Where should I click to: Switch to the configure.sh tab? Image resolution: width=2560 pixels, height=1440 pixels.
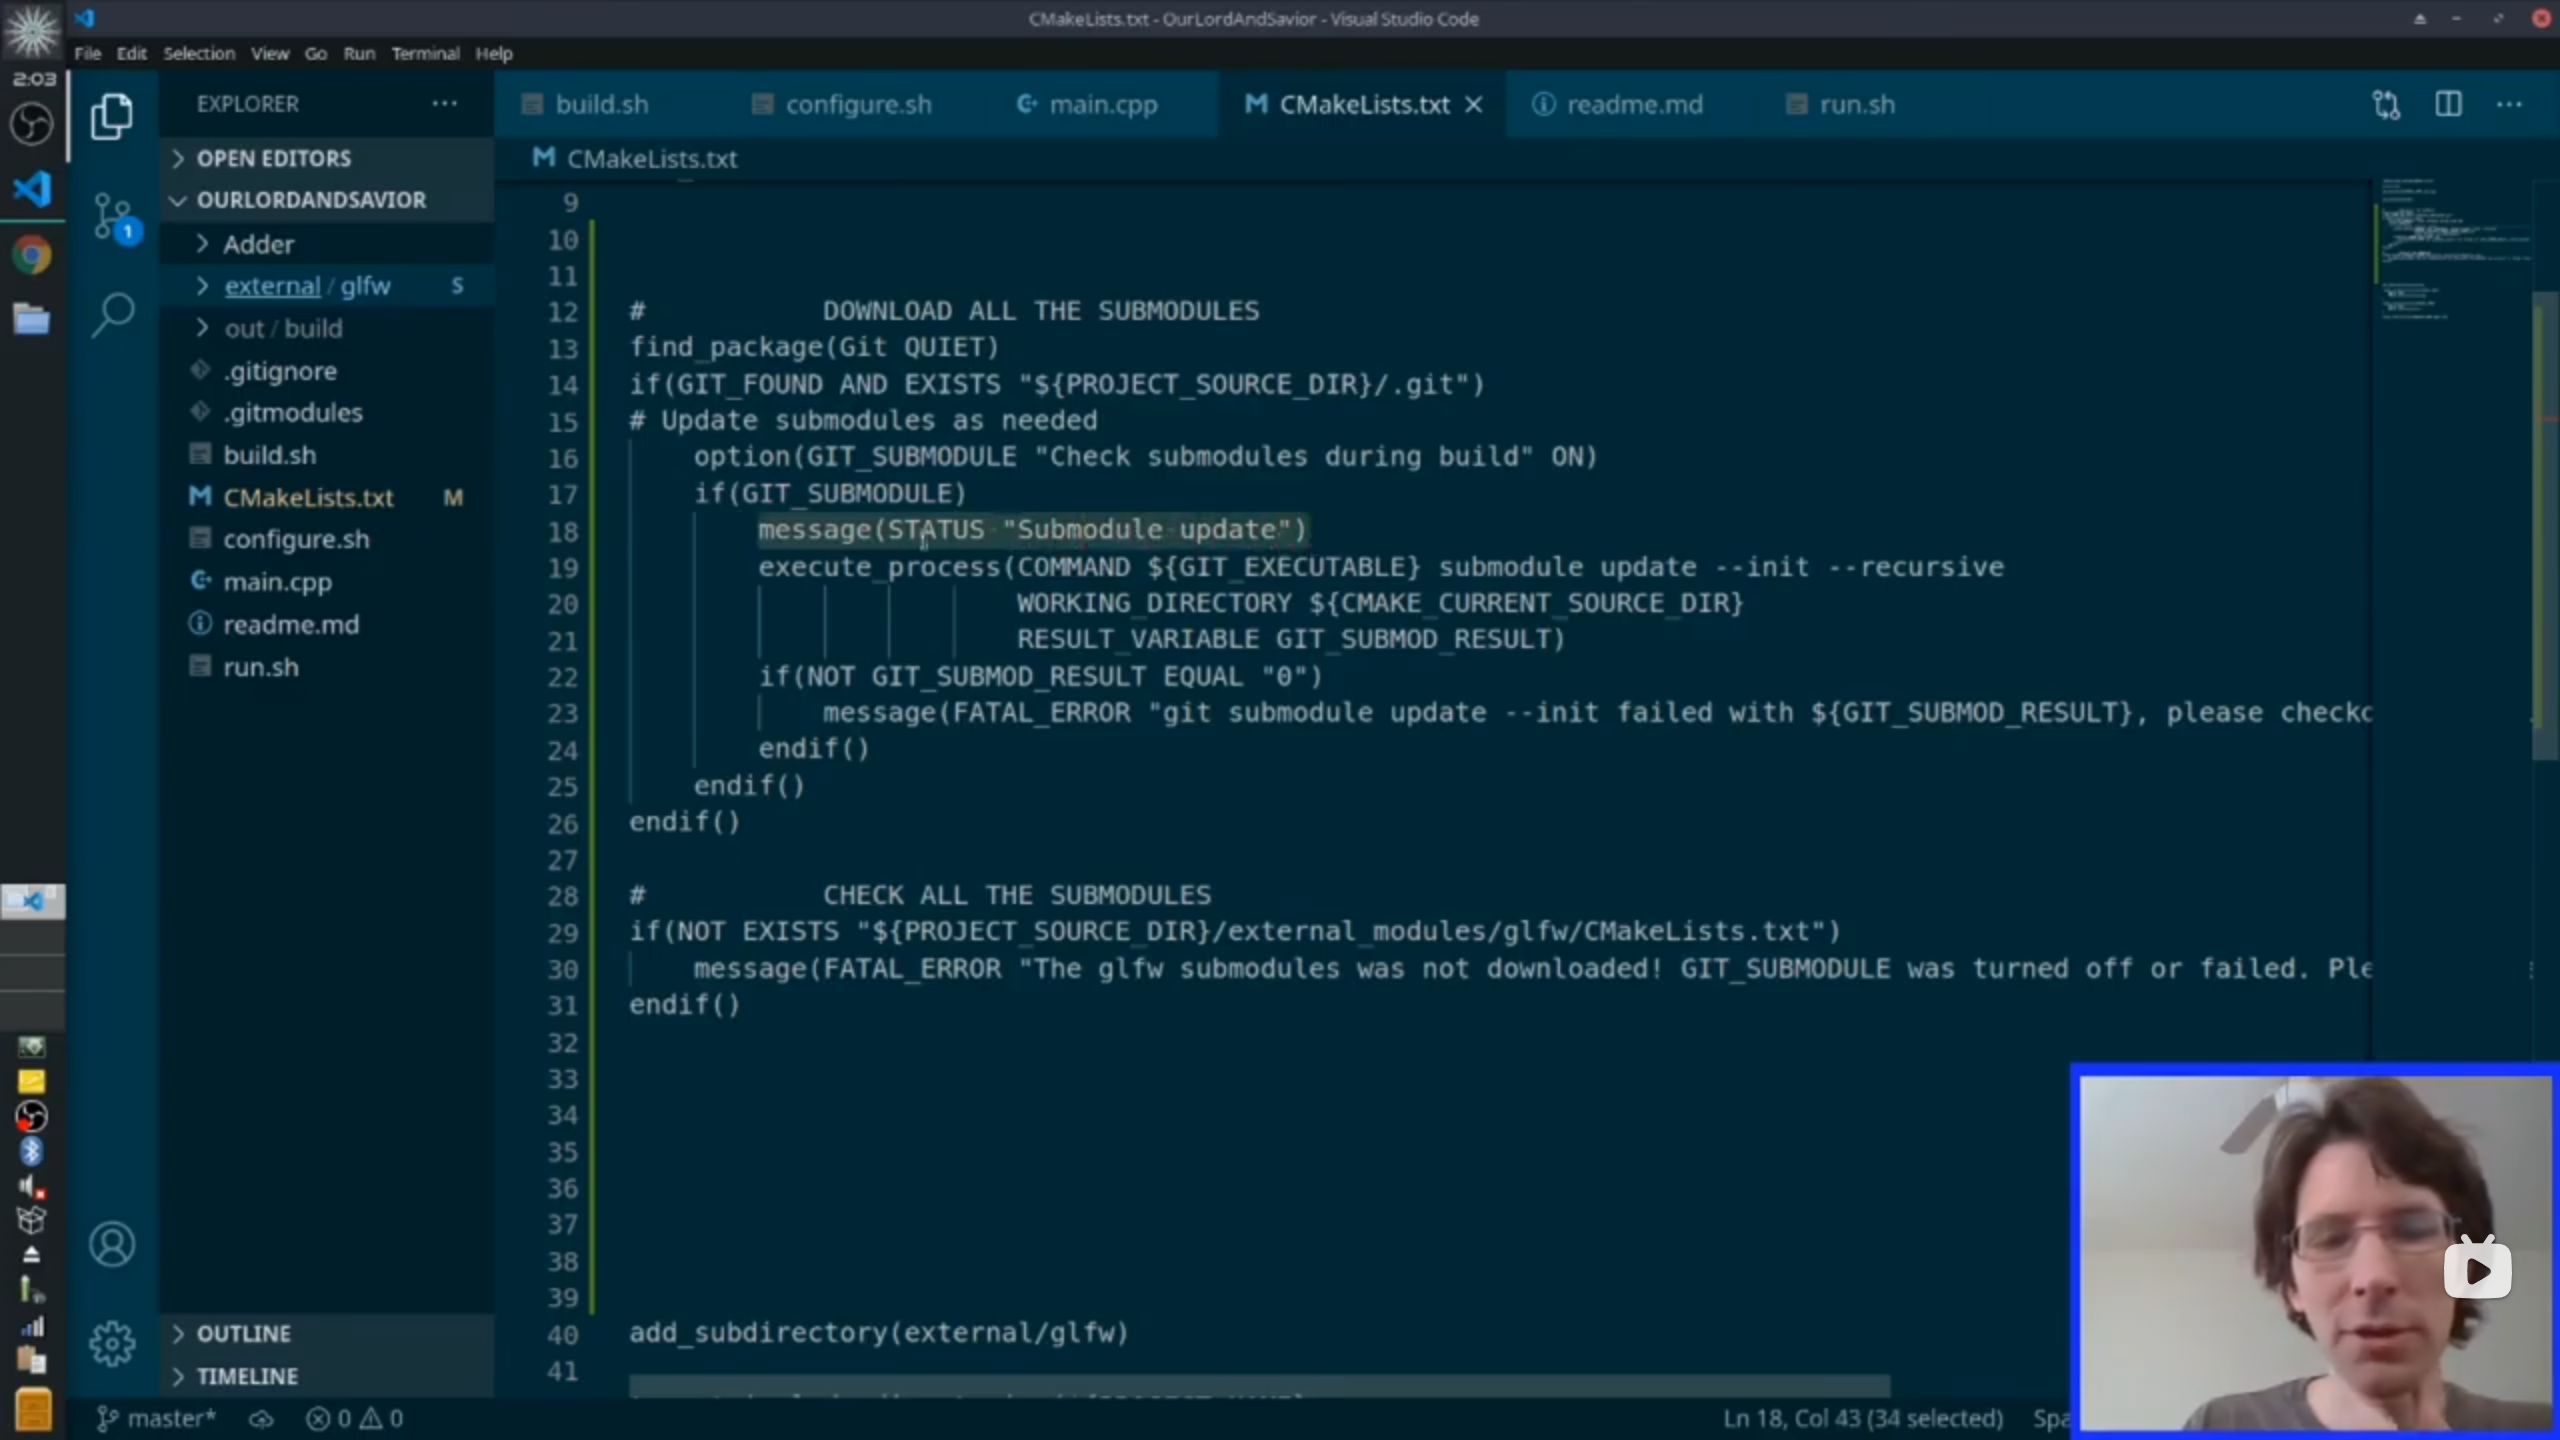[857, 104]
